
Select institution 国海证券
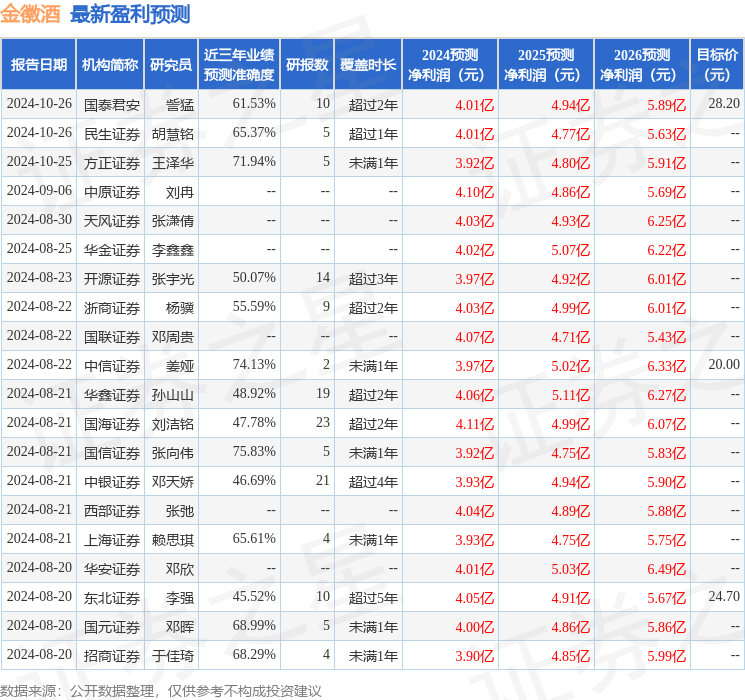click(112, 424)
